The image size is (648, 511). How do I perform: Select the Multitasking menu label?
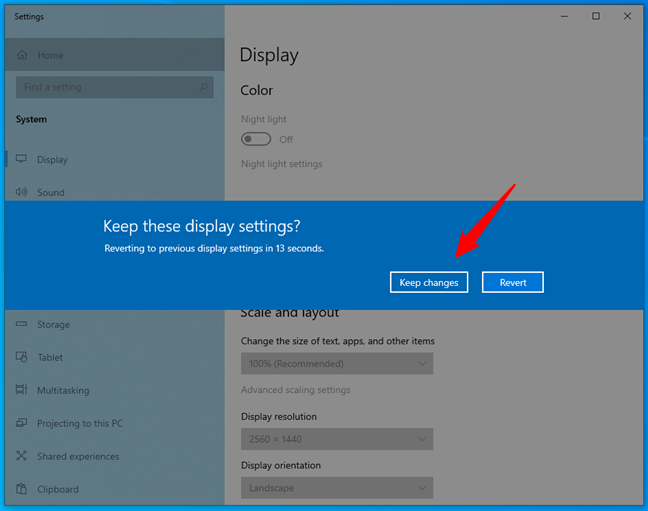[x=63, y=390]
